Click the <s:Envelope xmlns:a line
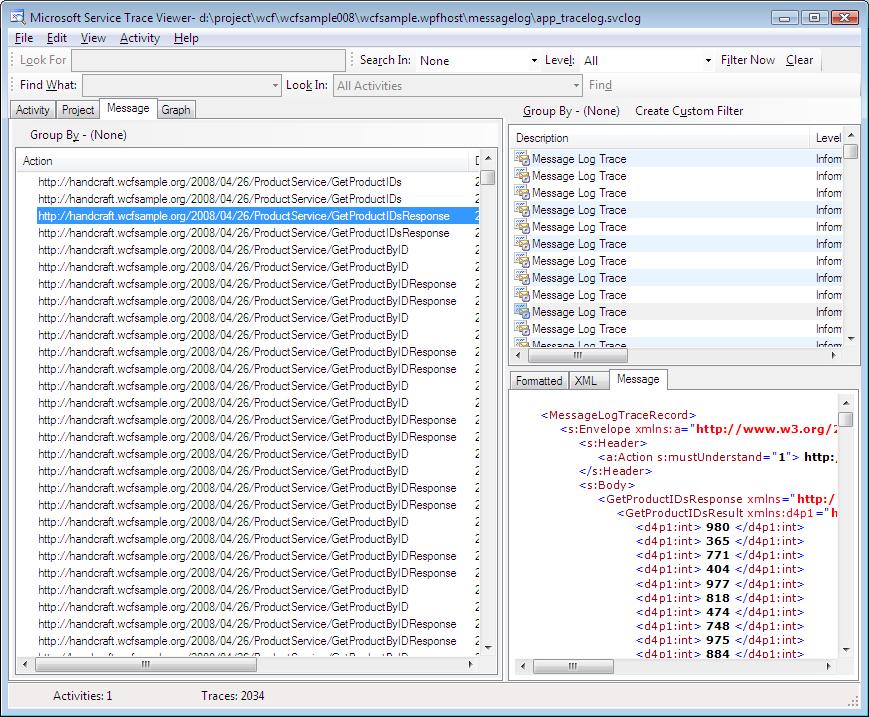 point(698,429)
